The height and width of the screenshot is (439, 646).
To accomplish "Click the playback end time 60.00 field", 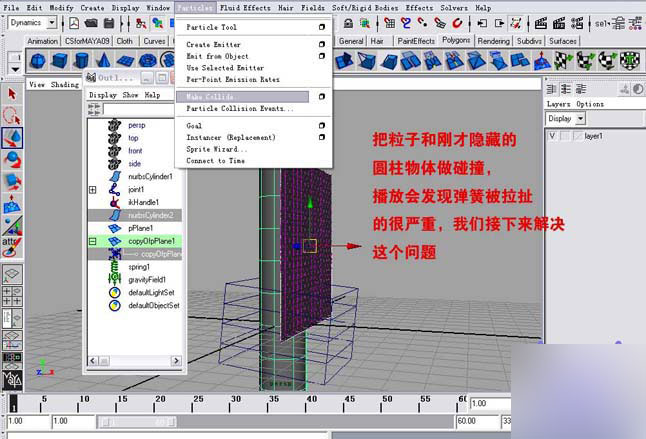I will [x=477, y=421].
